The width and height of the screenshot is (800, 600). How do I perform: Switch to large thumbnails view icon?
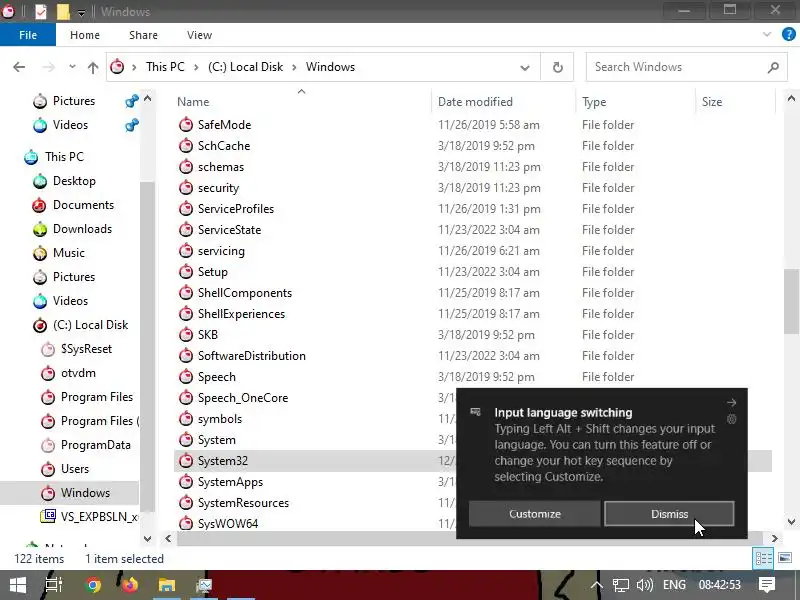785,558
